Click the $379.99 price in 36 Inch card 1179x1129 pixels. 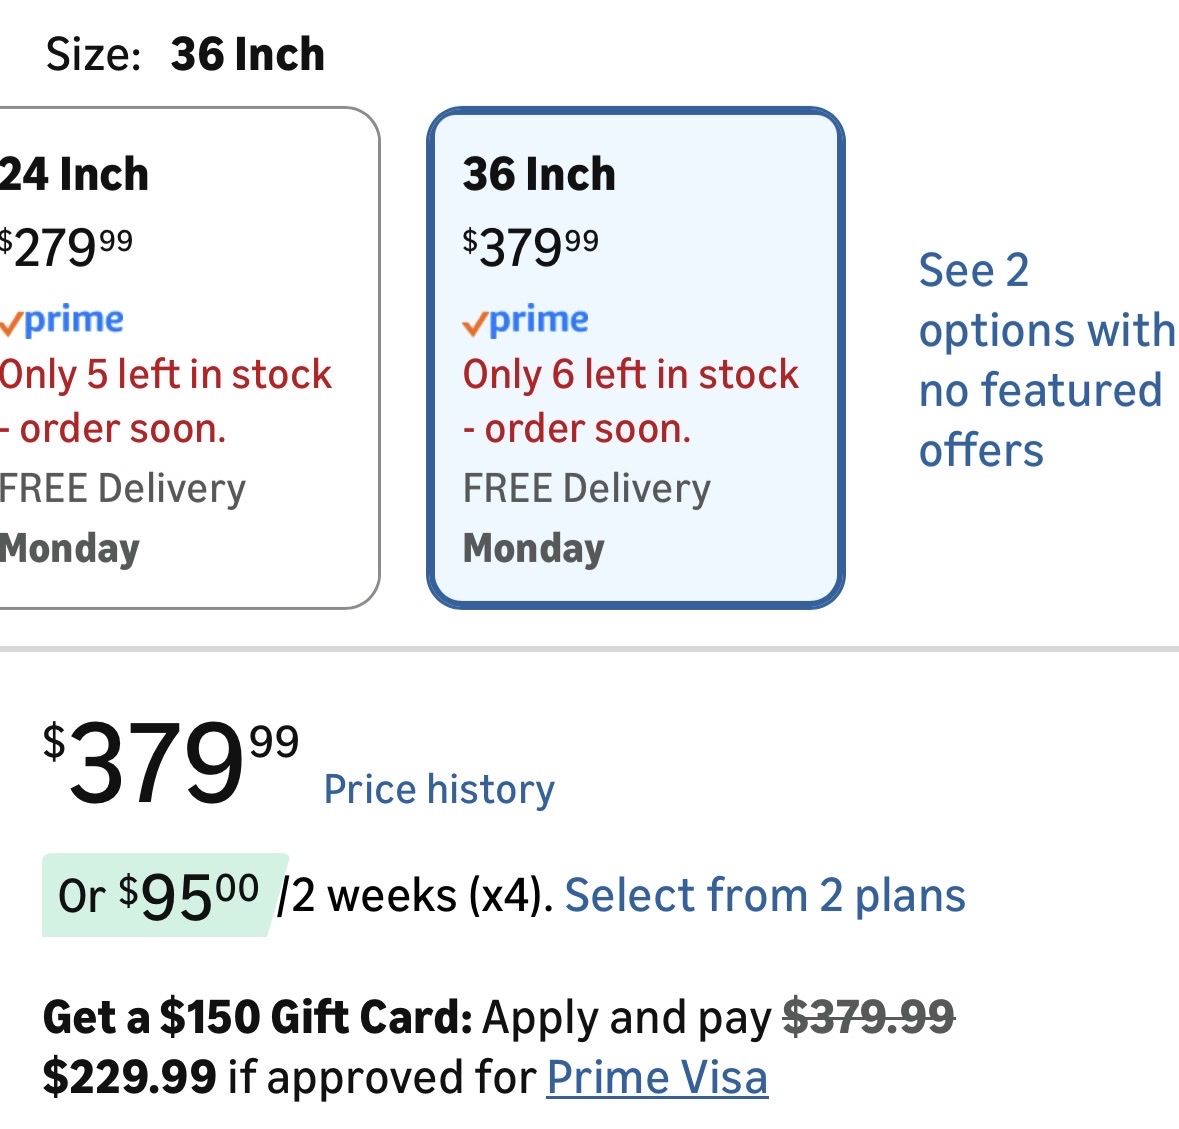tap(531, 246)
